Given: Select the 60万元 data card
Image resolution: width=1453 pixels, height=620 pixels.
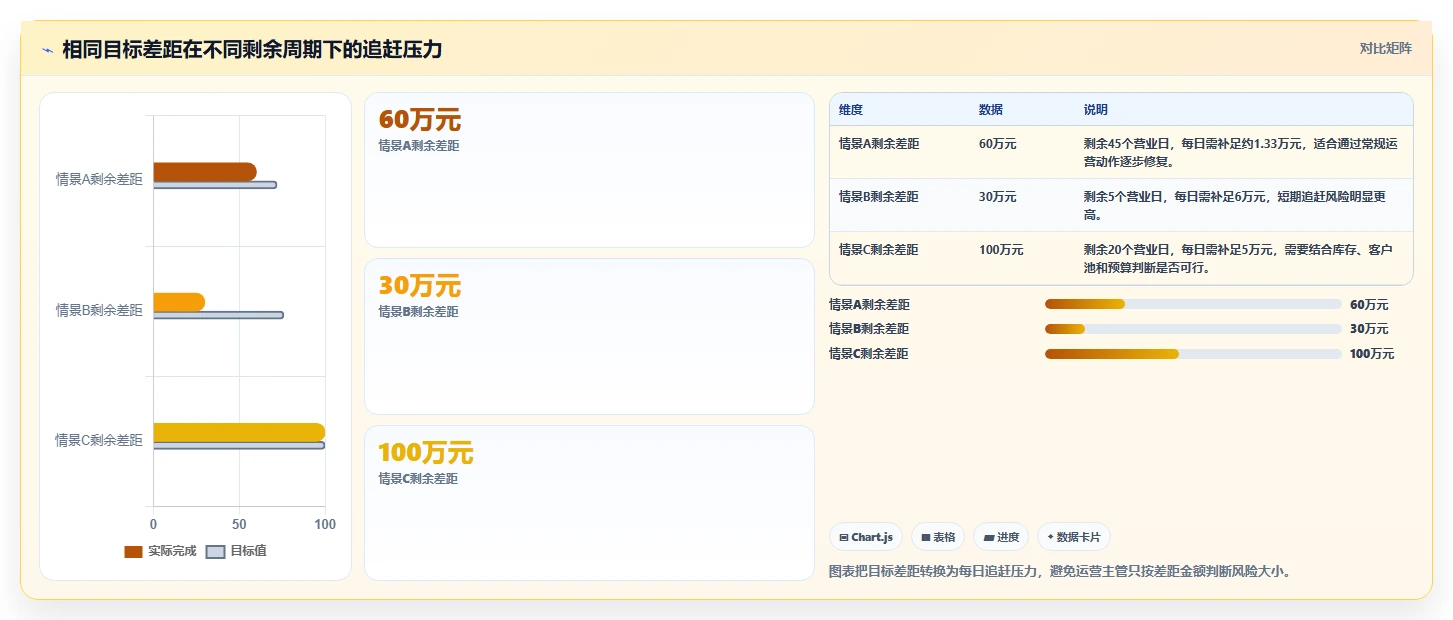Looking at the screenshot, I should pos(589,170).
